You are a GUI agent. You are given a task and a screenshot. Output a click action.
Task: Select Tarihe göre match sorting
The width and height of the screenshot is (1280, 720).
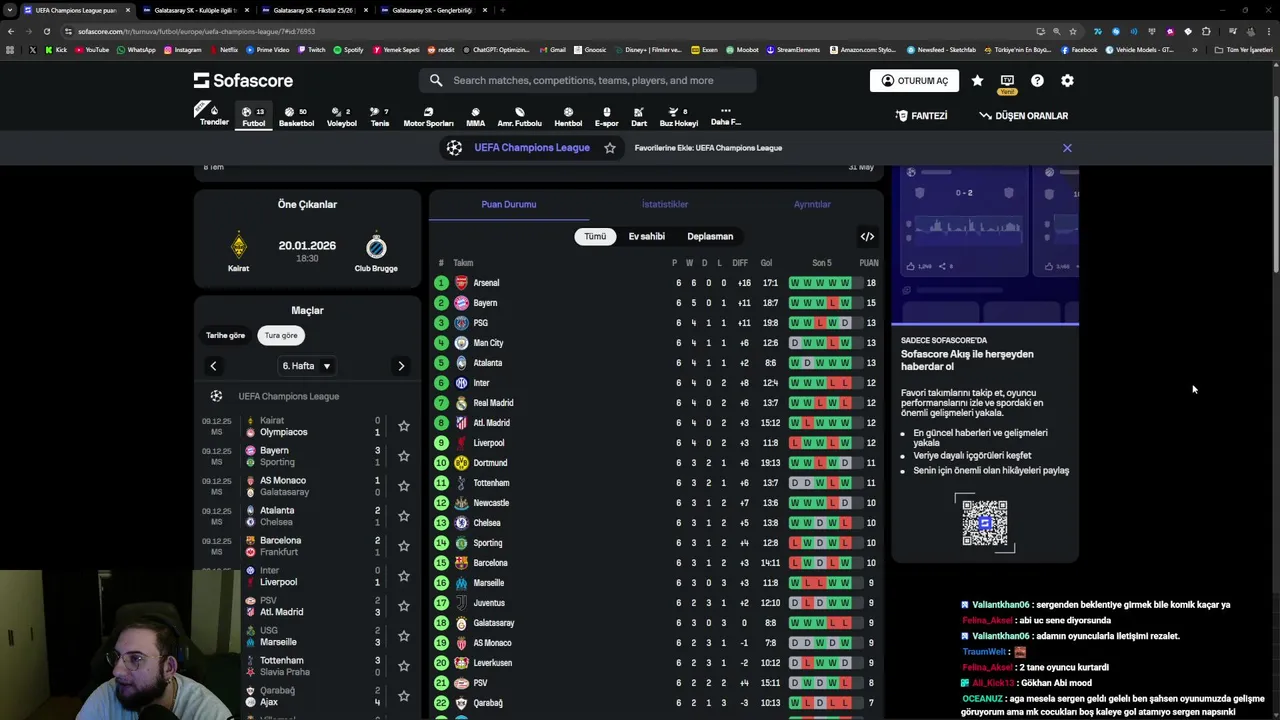click(225, 336)
